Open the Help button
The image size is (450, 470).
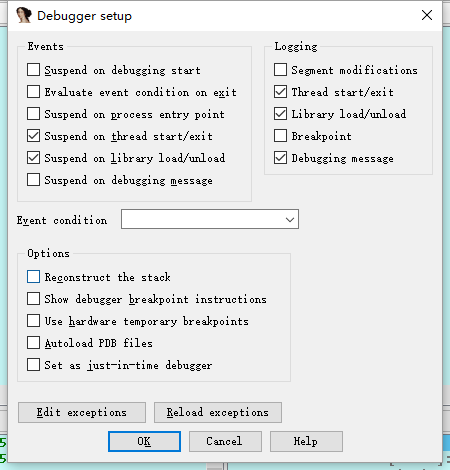pos(306,441)
